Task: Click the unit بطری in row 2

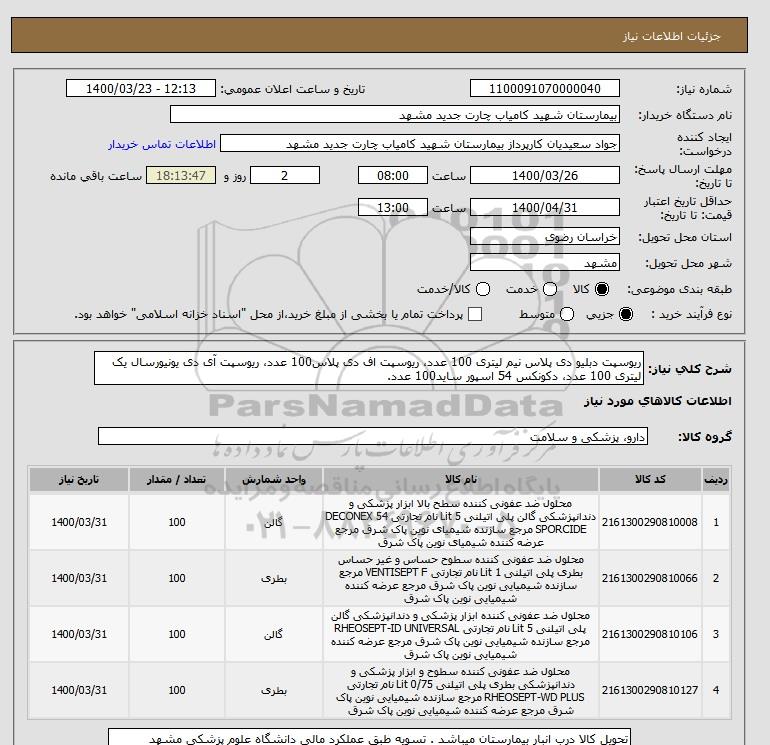Action: click(274, 579)
